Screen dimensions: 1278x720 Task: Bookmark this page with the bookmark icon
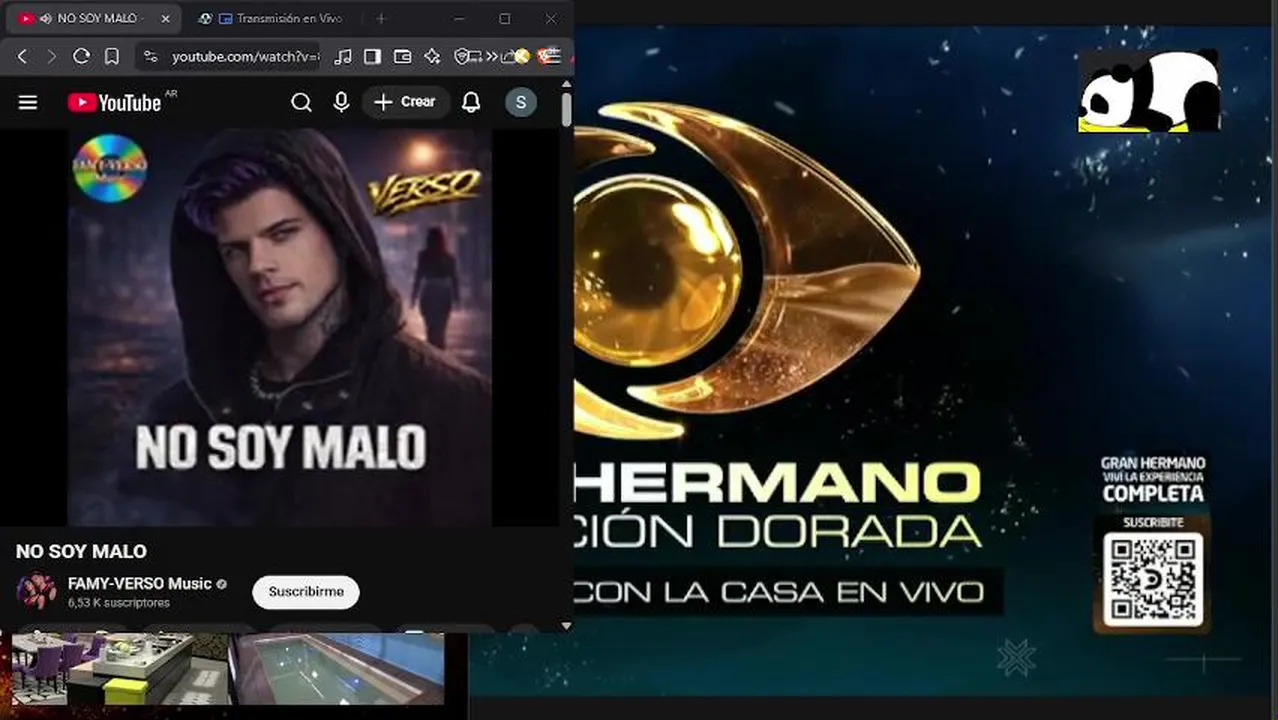112,57
